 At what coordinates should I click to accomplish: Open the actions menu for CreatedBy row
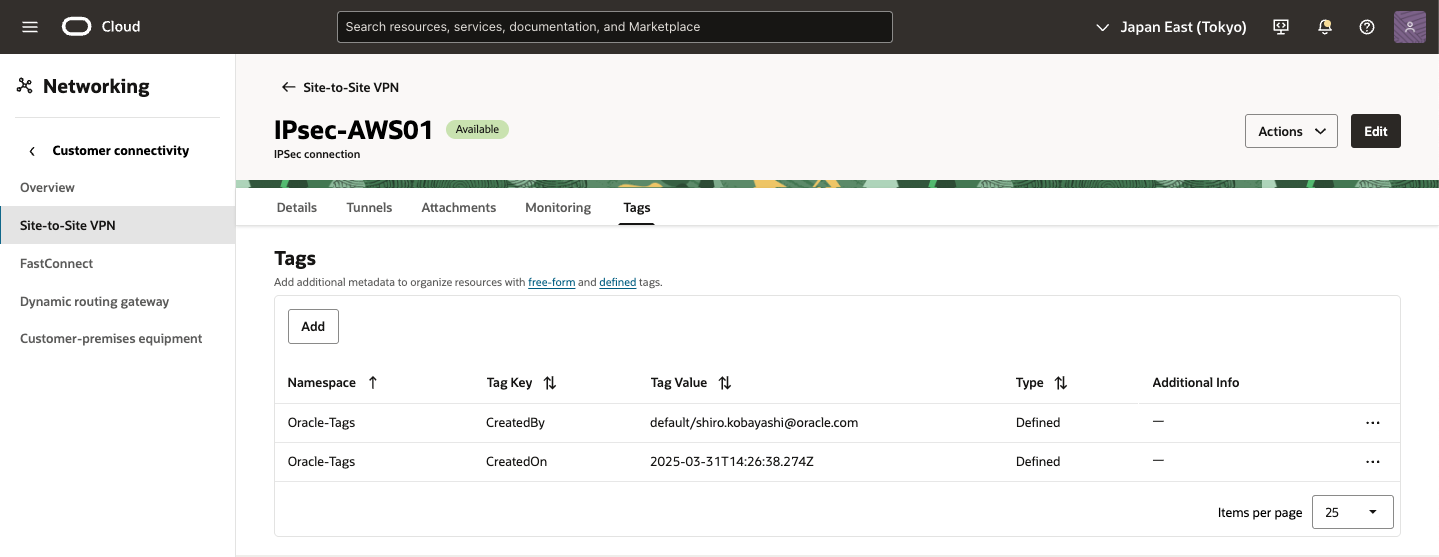[x=1373, y=423]
